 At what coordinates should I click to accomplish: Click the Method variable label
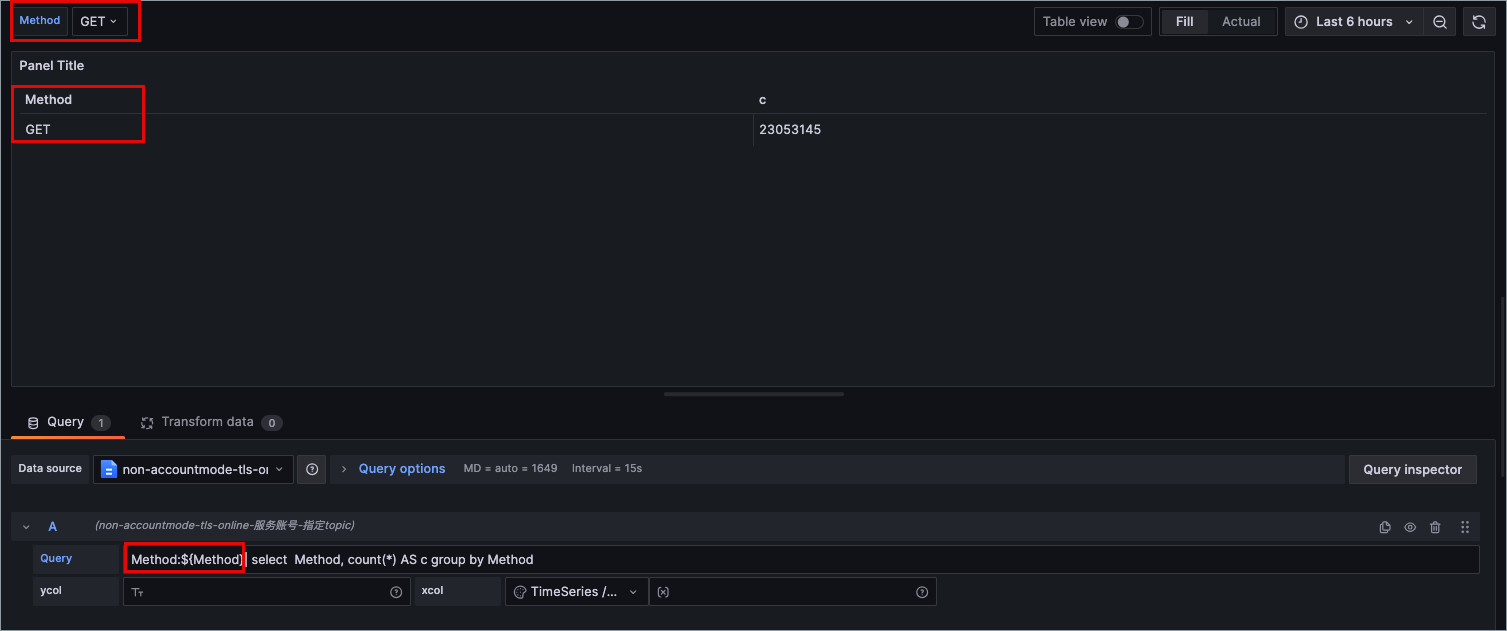(x=40, y=21)
